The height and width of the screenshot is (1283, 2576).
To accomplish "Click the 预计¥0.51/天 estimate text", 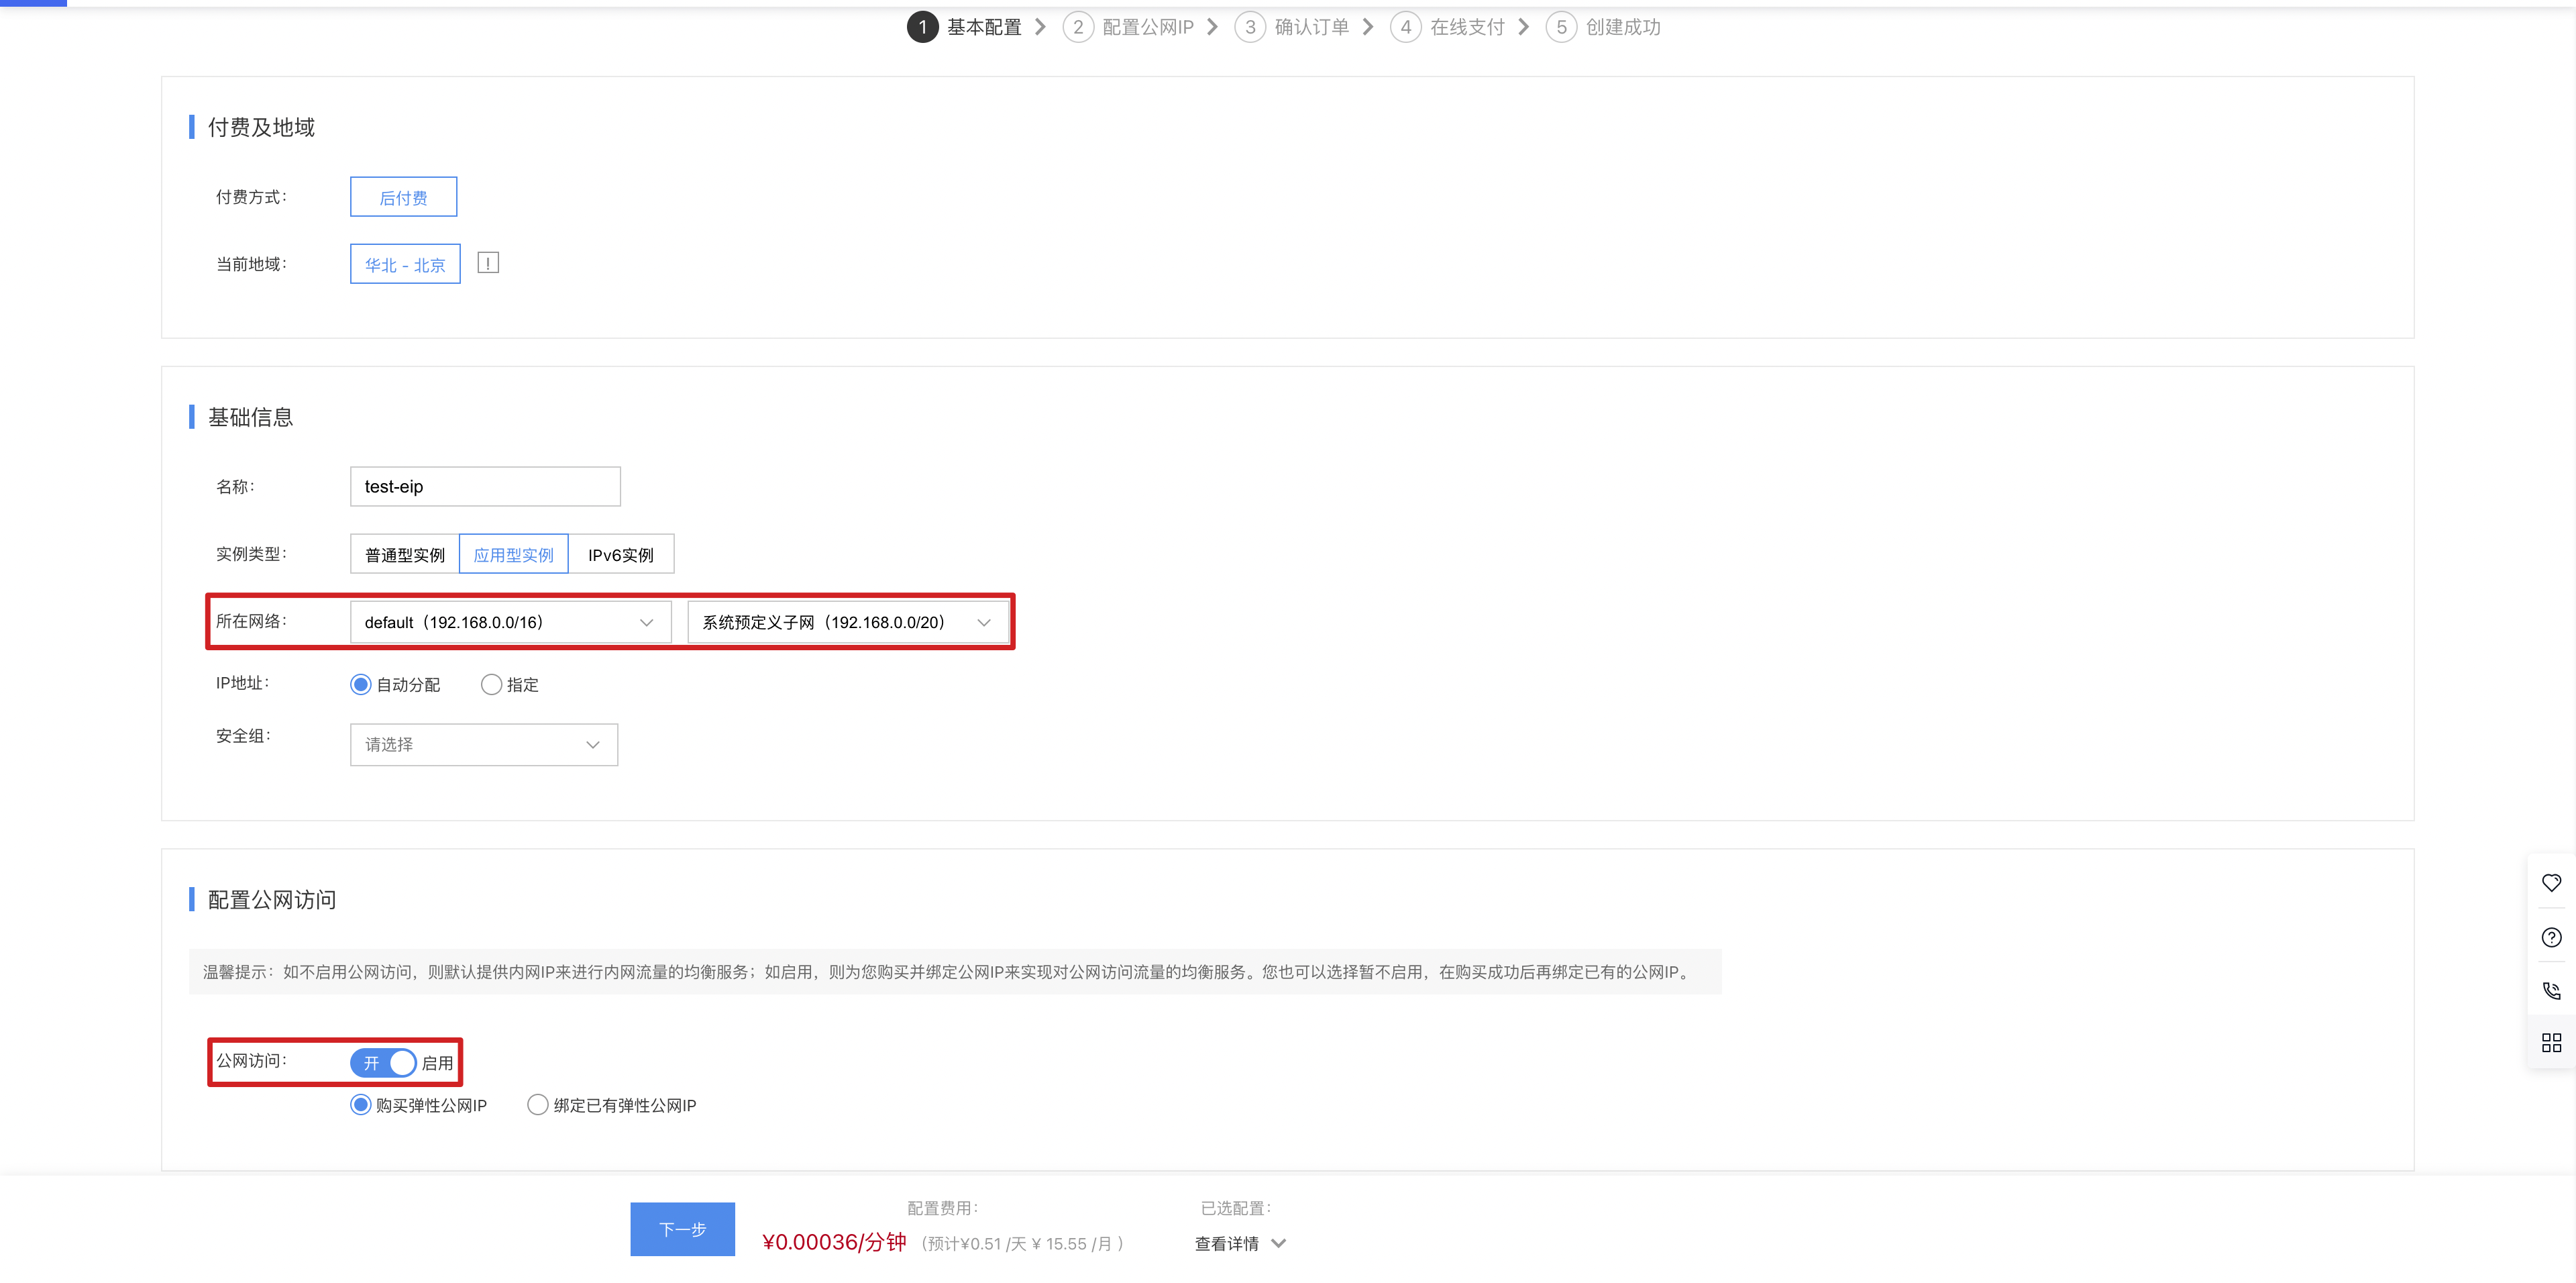I will (x=1022, y=1244).
